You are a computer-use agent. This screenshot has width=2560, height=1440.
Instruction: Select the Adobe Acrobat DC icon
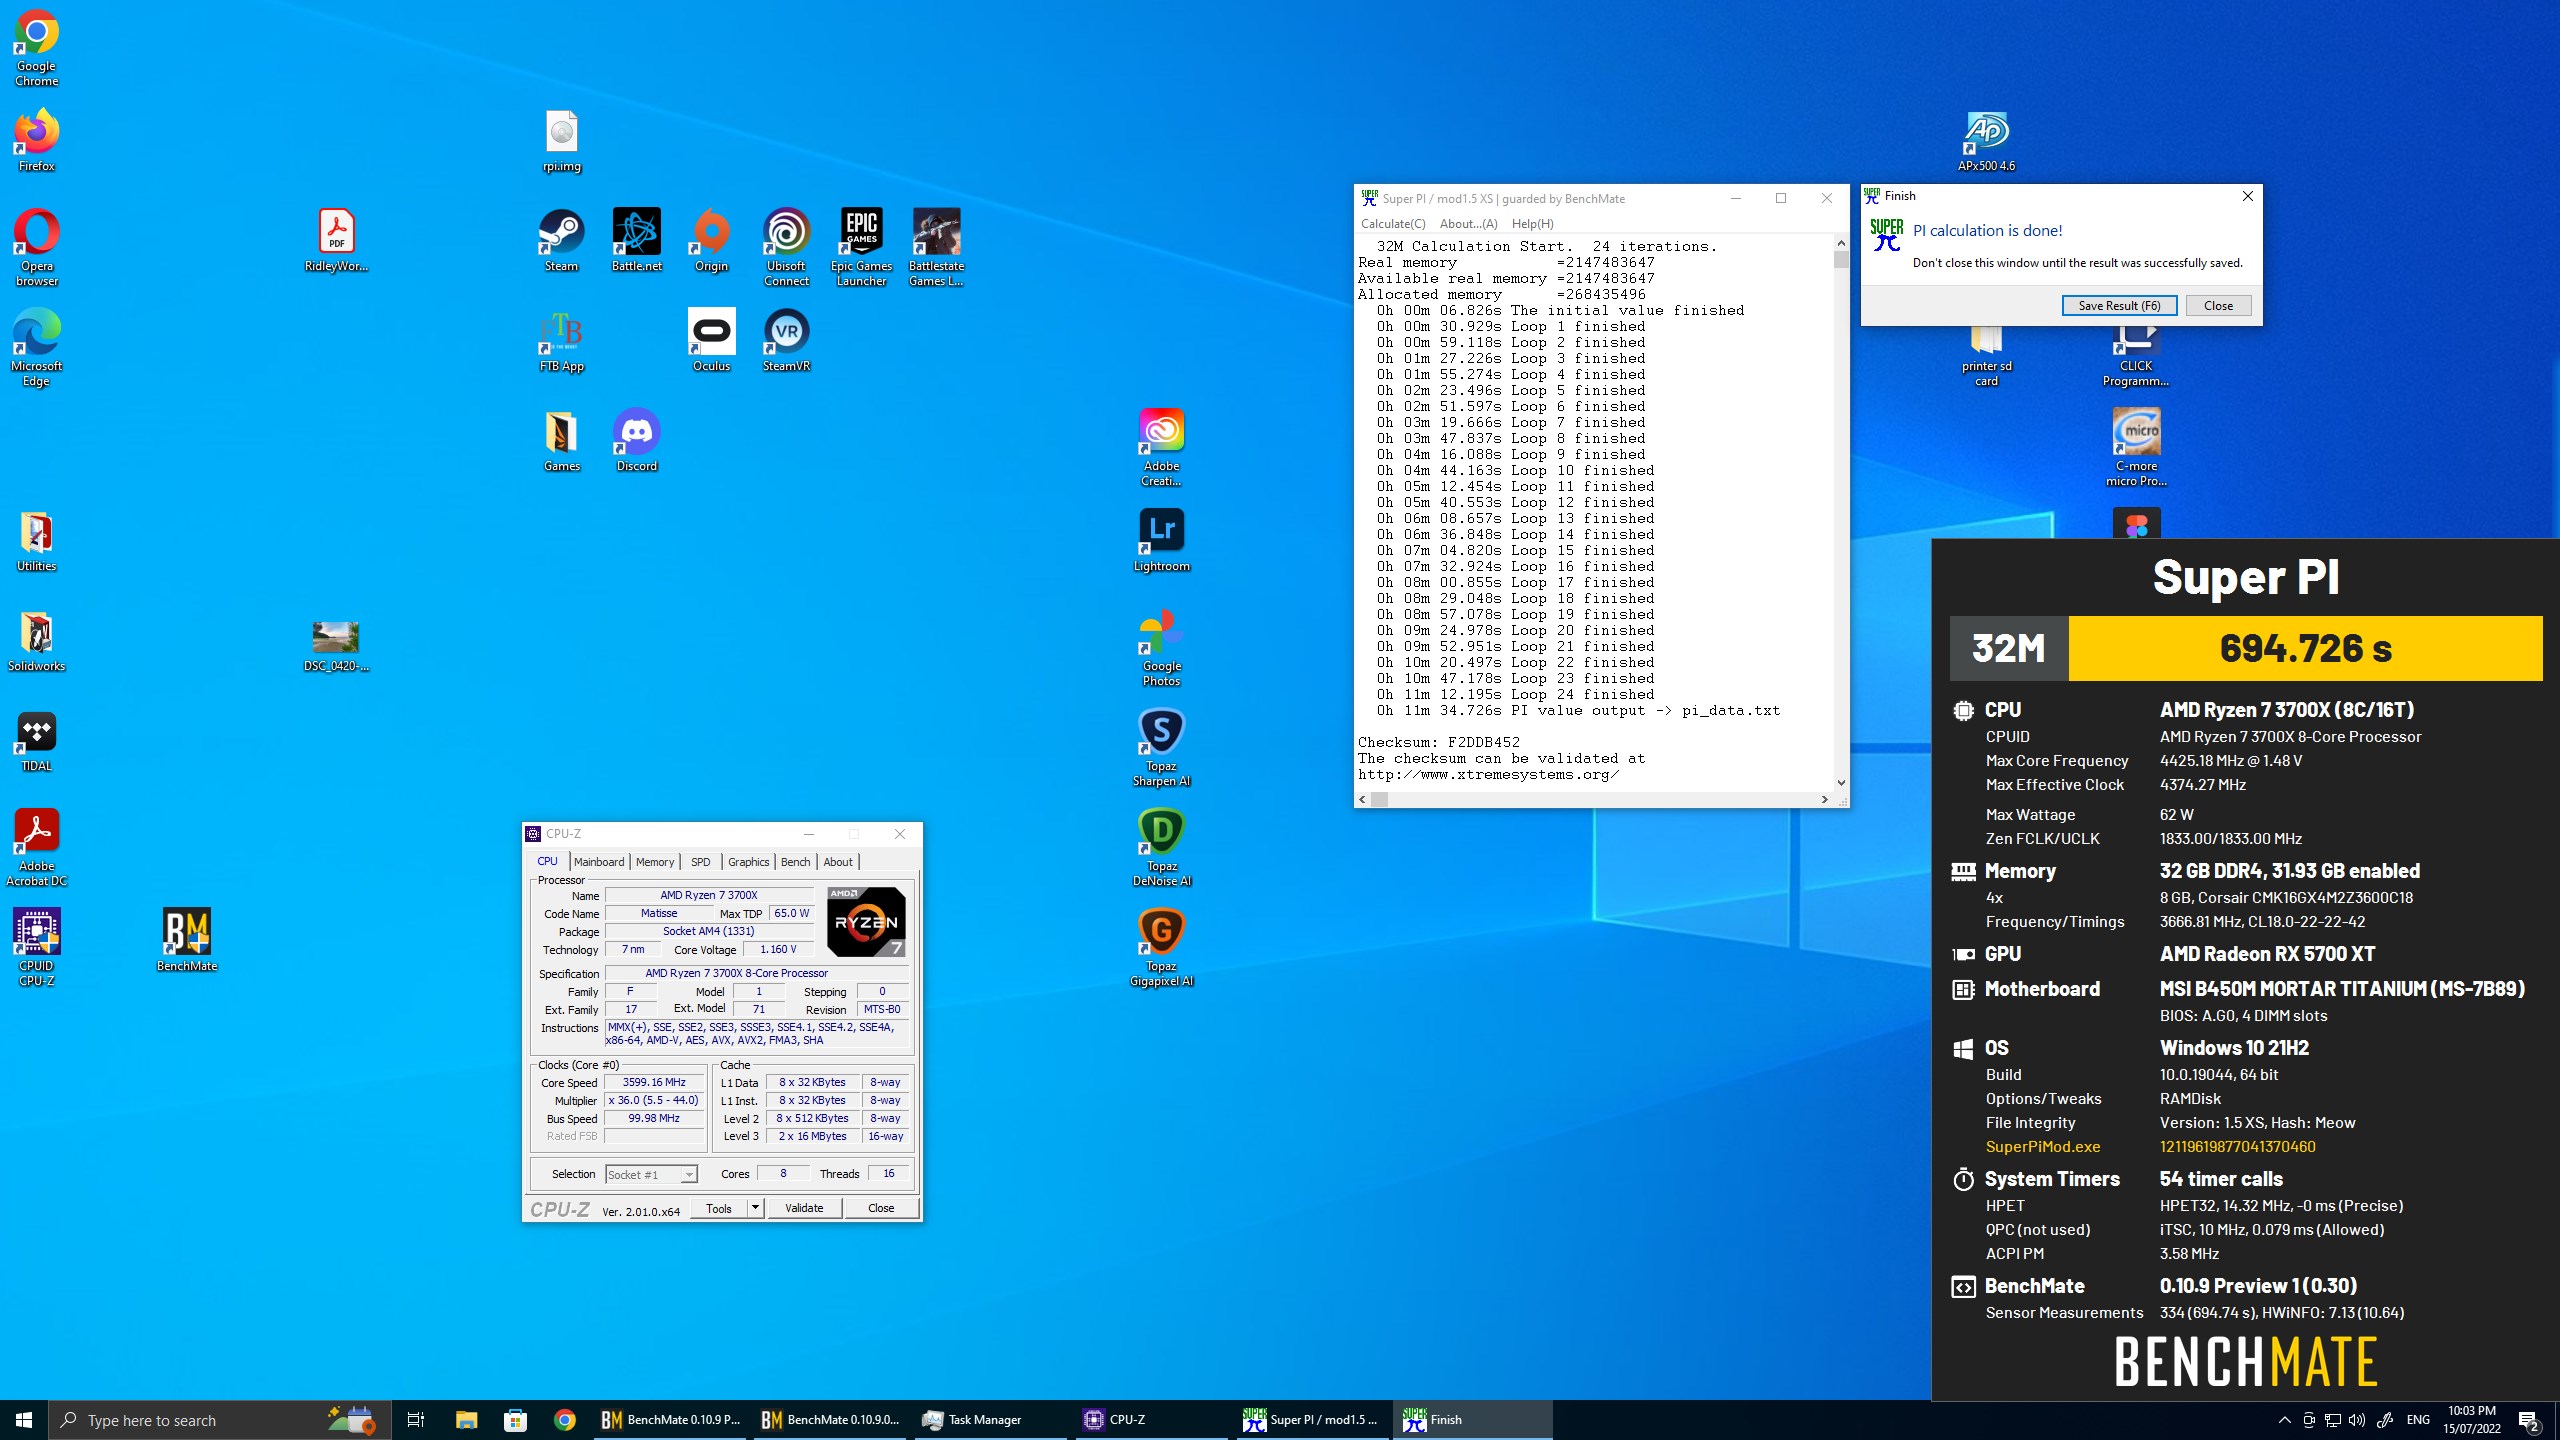(x=36, y=847)
